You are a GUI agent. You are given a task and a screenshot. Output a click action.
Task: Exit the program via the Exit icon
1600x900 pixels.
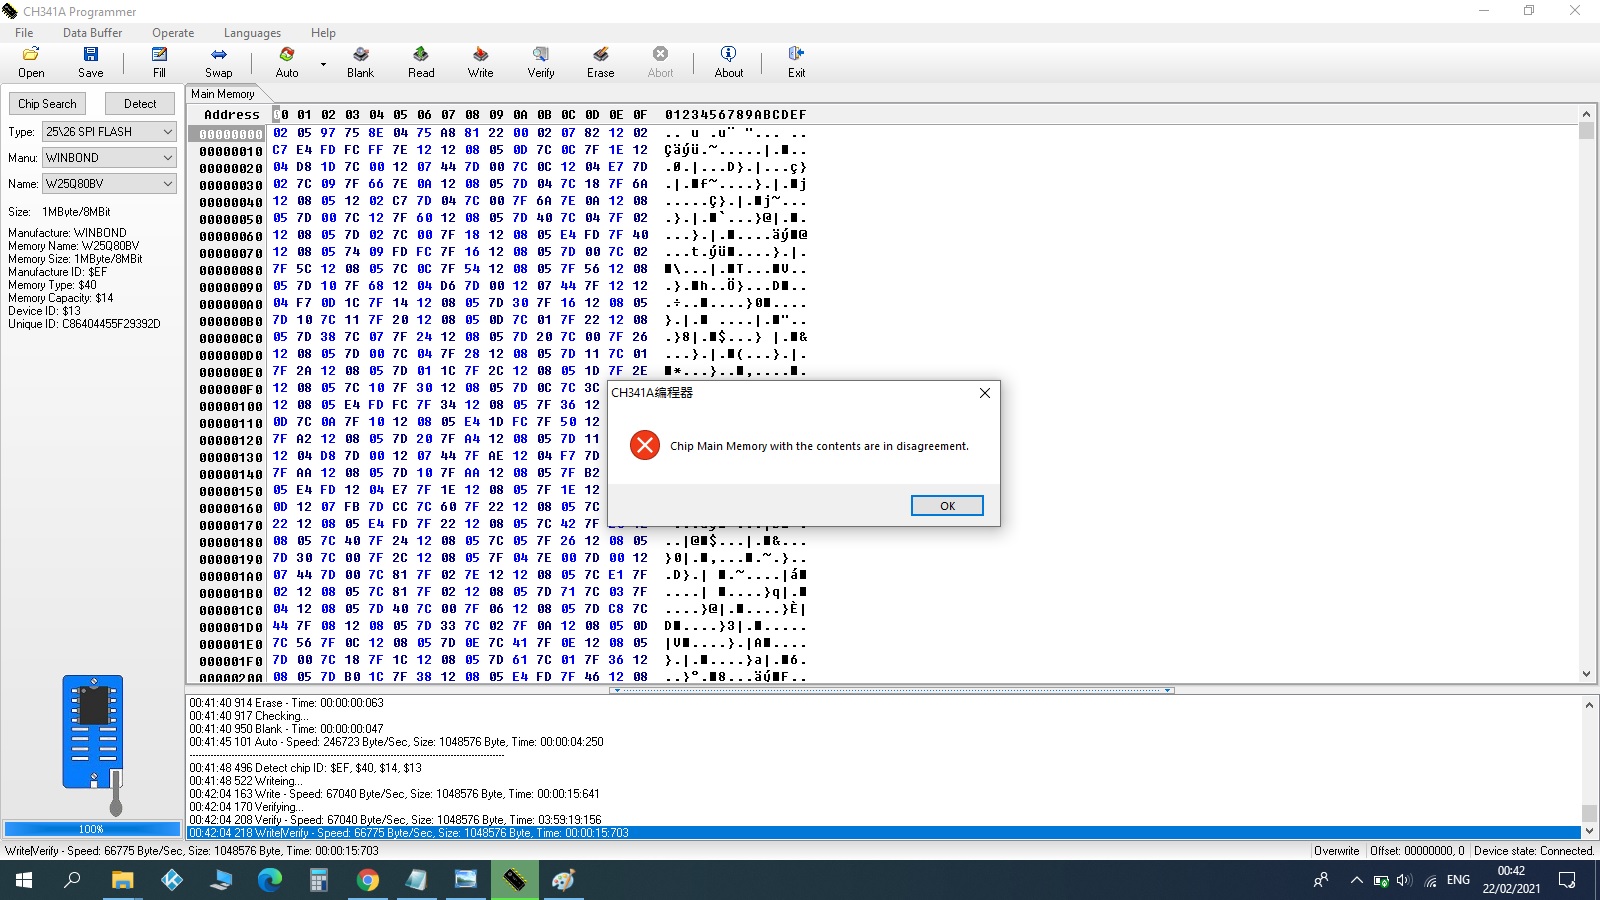coord(796,61)
